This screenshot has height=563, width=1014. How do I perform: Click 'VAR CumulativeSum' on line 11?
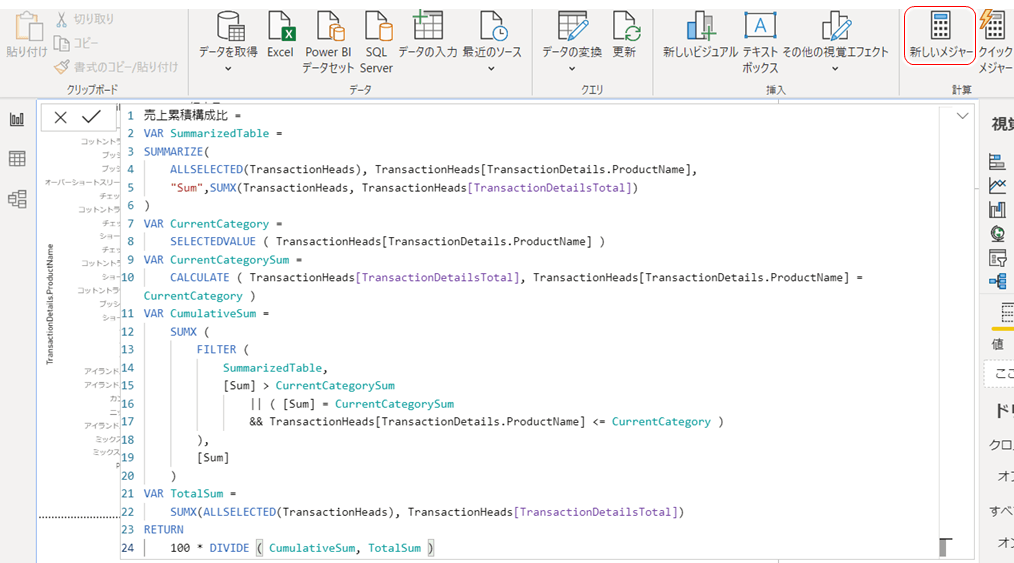(200, 313)
